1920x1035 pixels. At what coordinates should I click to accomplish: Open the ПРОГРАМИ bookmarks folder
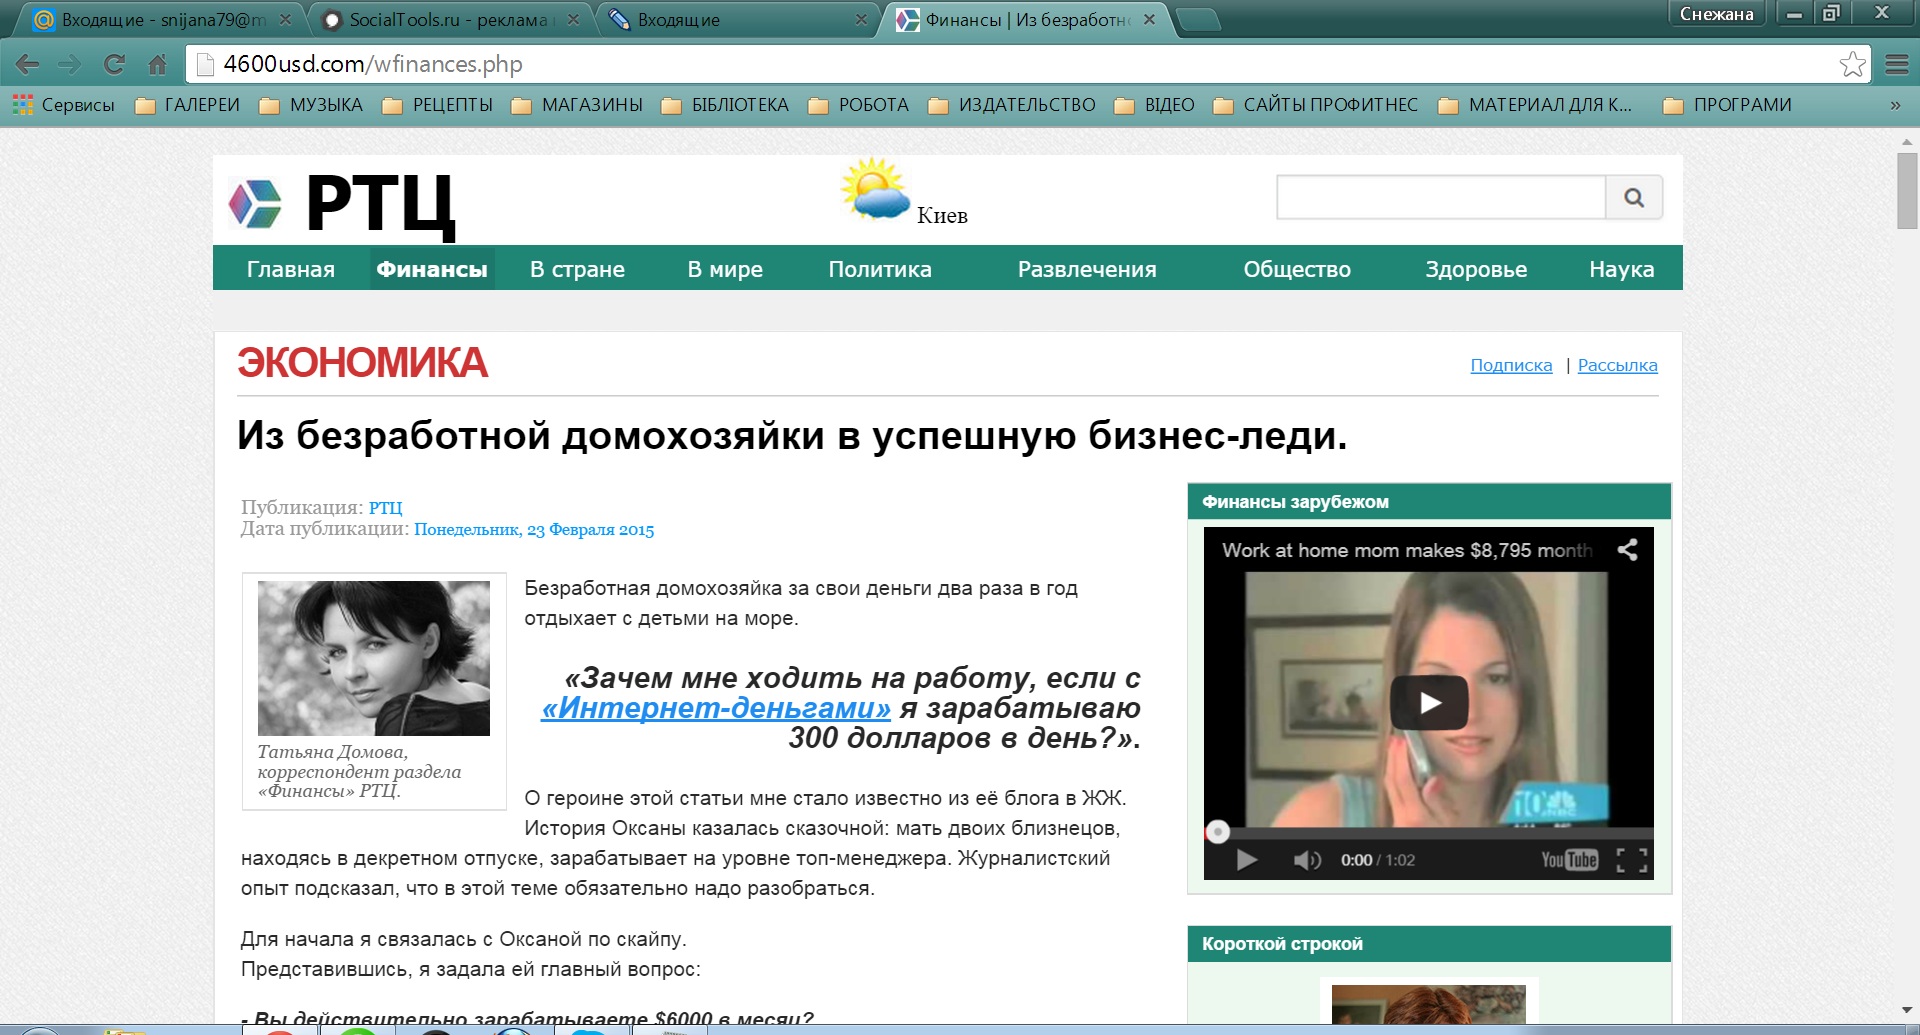point(1727,105)
